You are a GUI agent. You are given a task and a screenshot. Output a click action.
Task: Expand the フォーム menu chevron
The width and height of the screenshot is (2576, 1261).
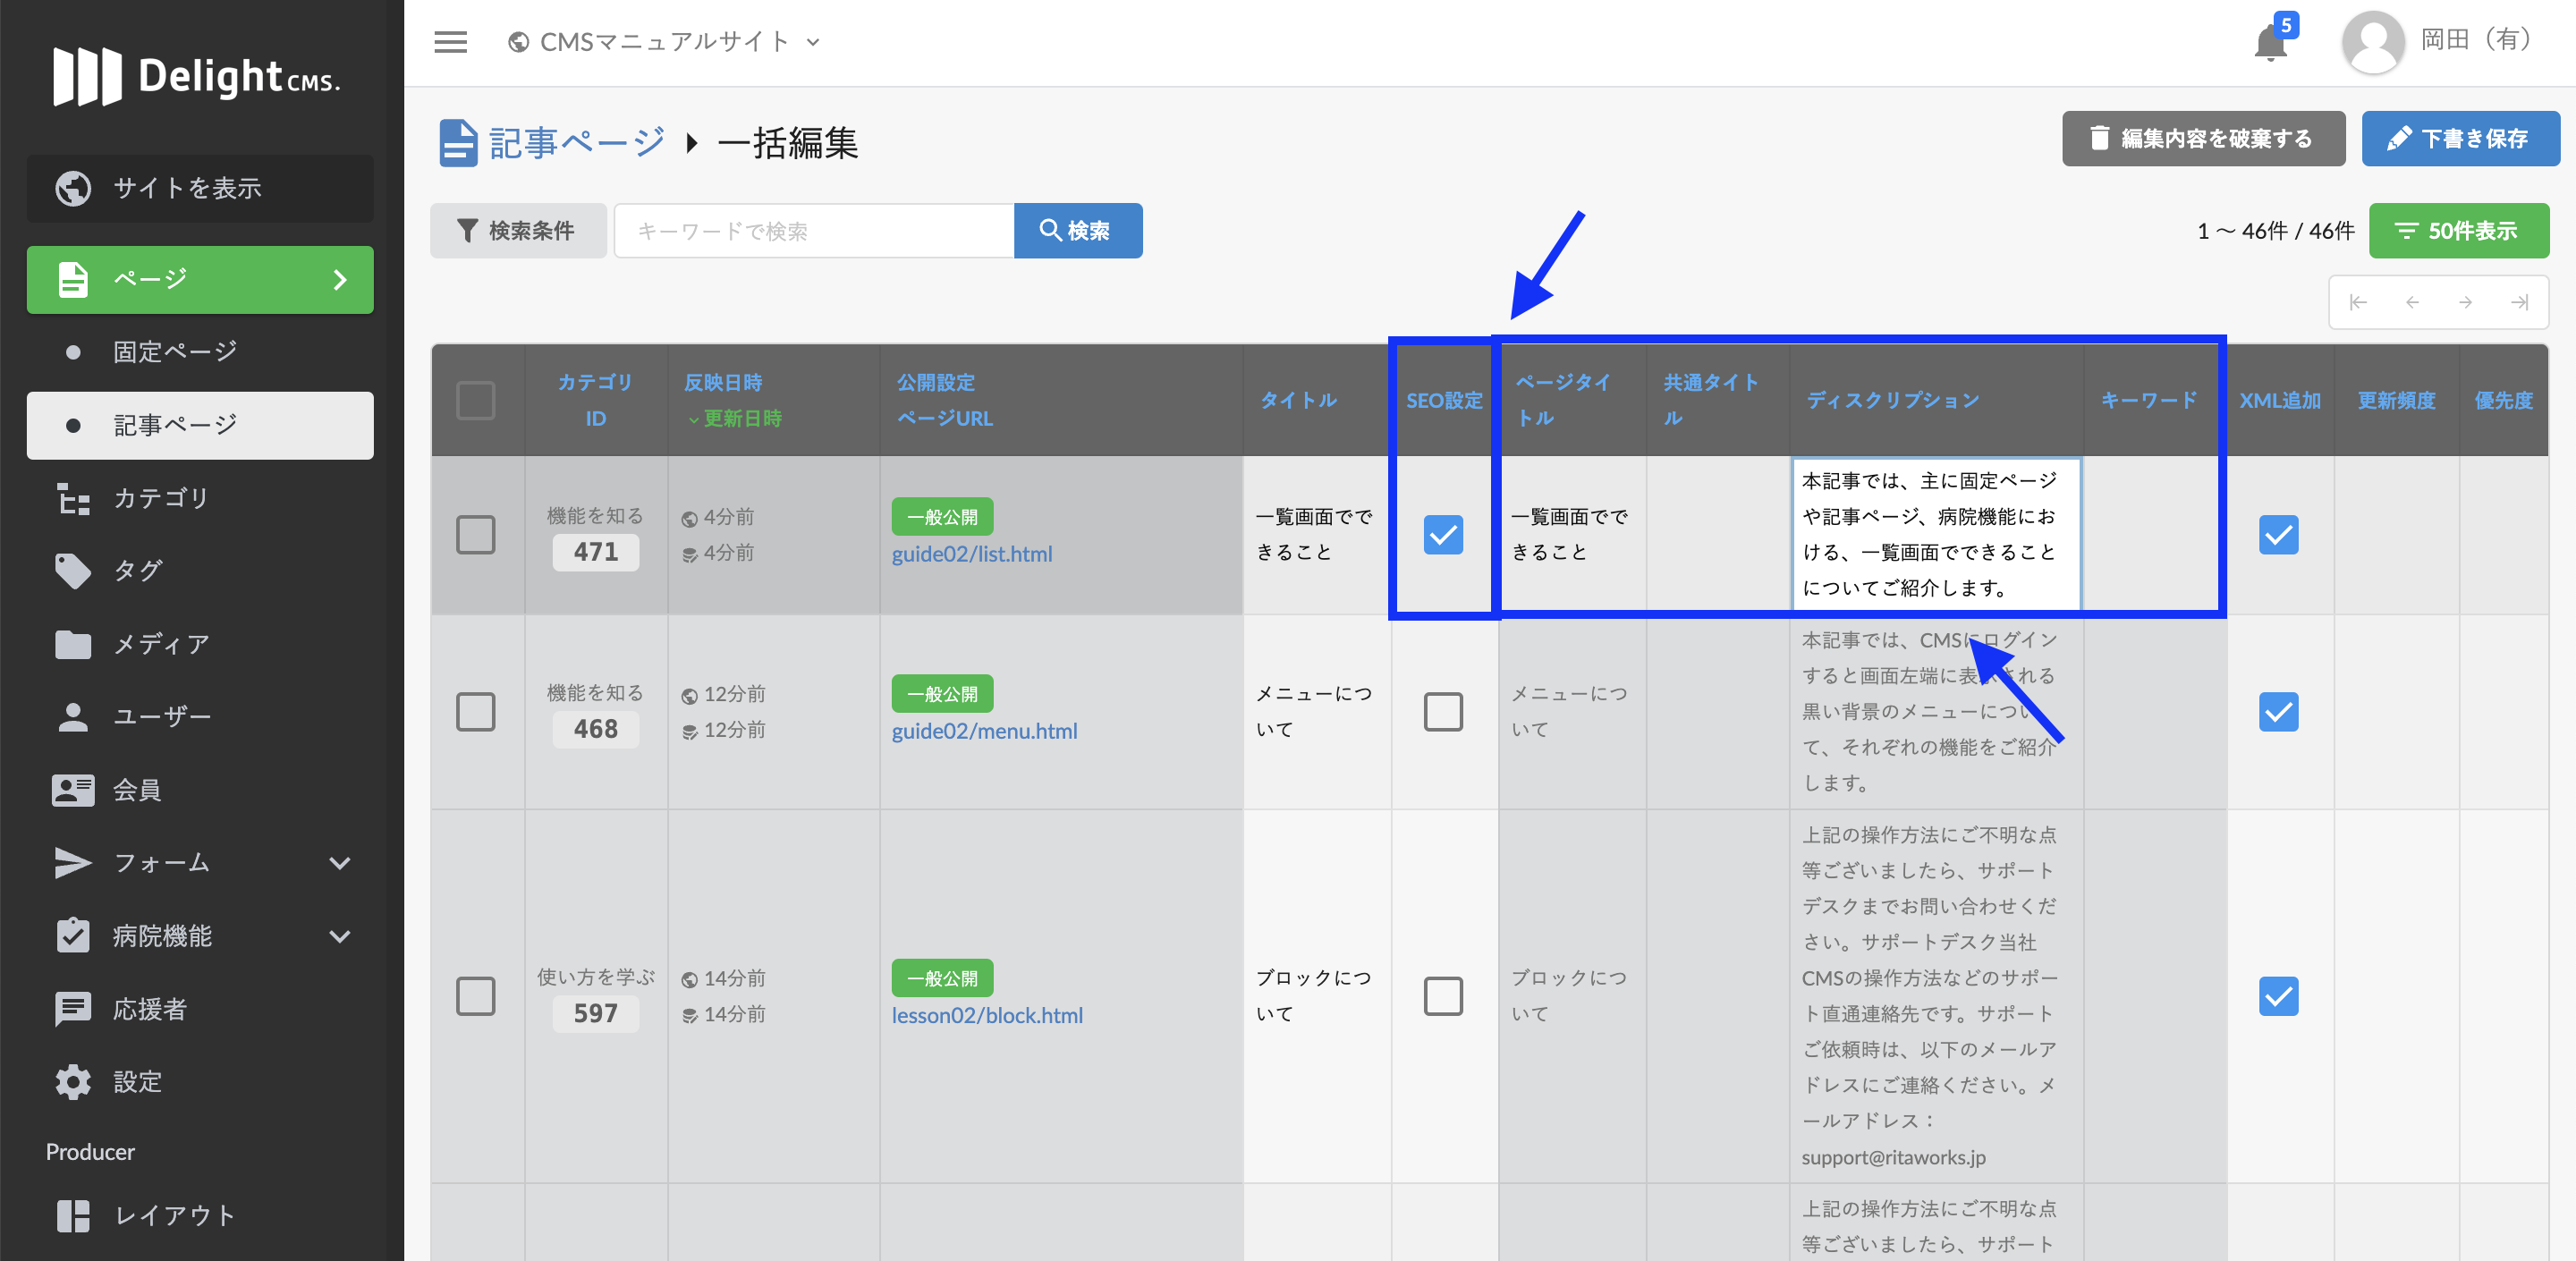(x=340, y=863)
